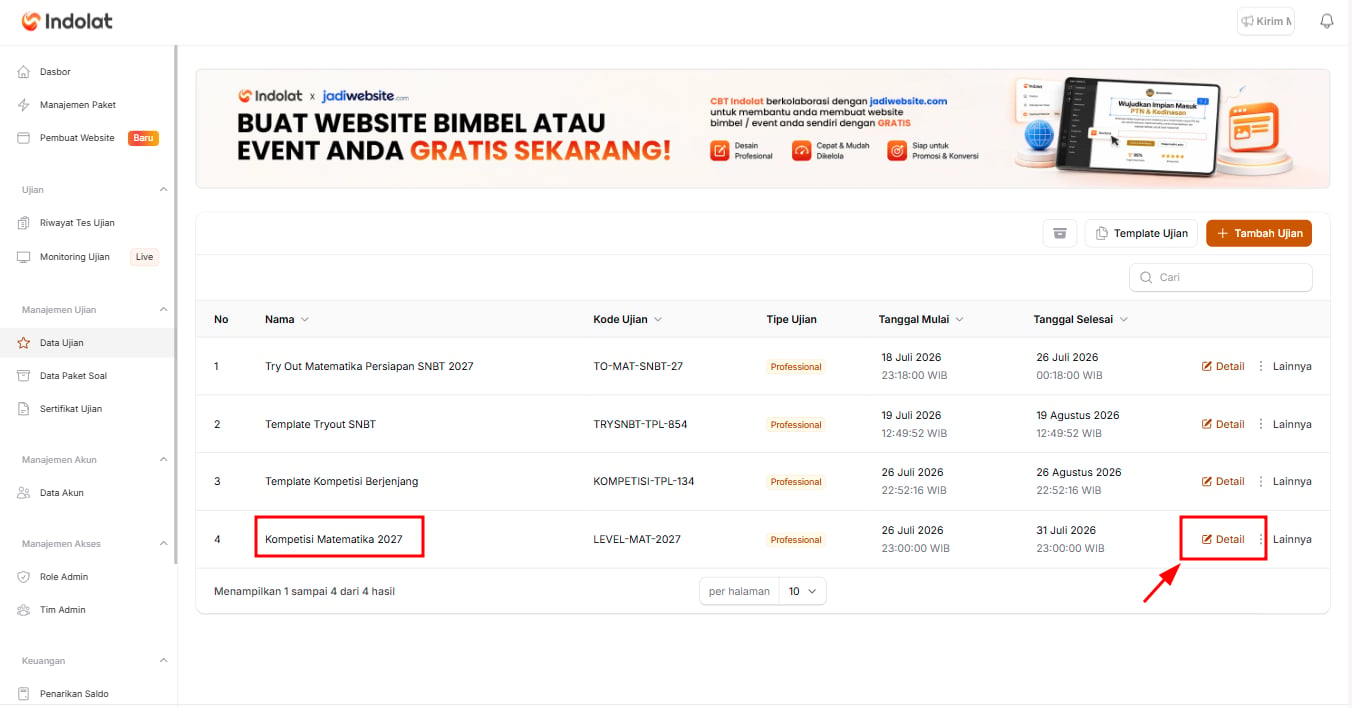Sort table by Nama column
This screenshot has height=708, width=1352.
click(x=287, y=319)
